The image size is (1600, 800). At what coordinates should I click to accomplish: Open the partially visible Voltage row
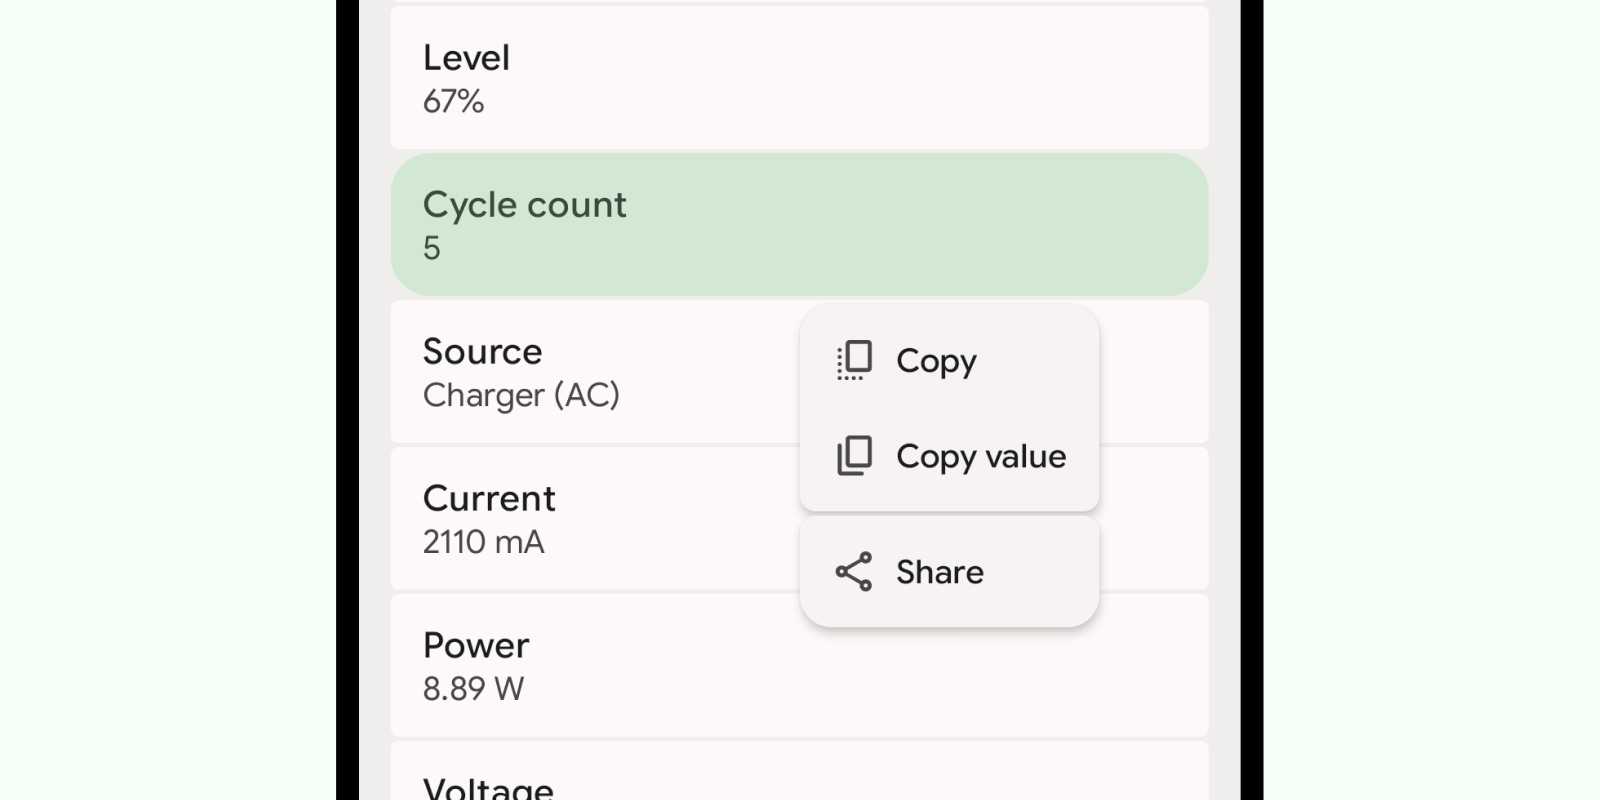799,770
